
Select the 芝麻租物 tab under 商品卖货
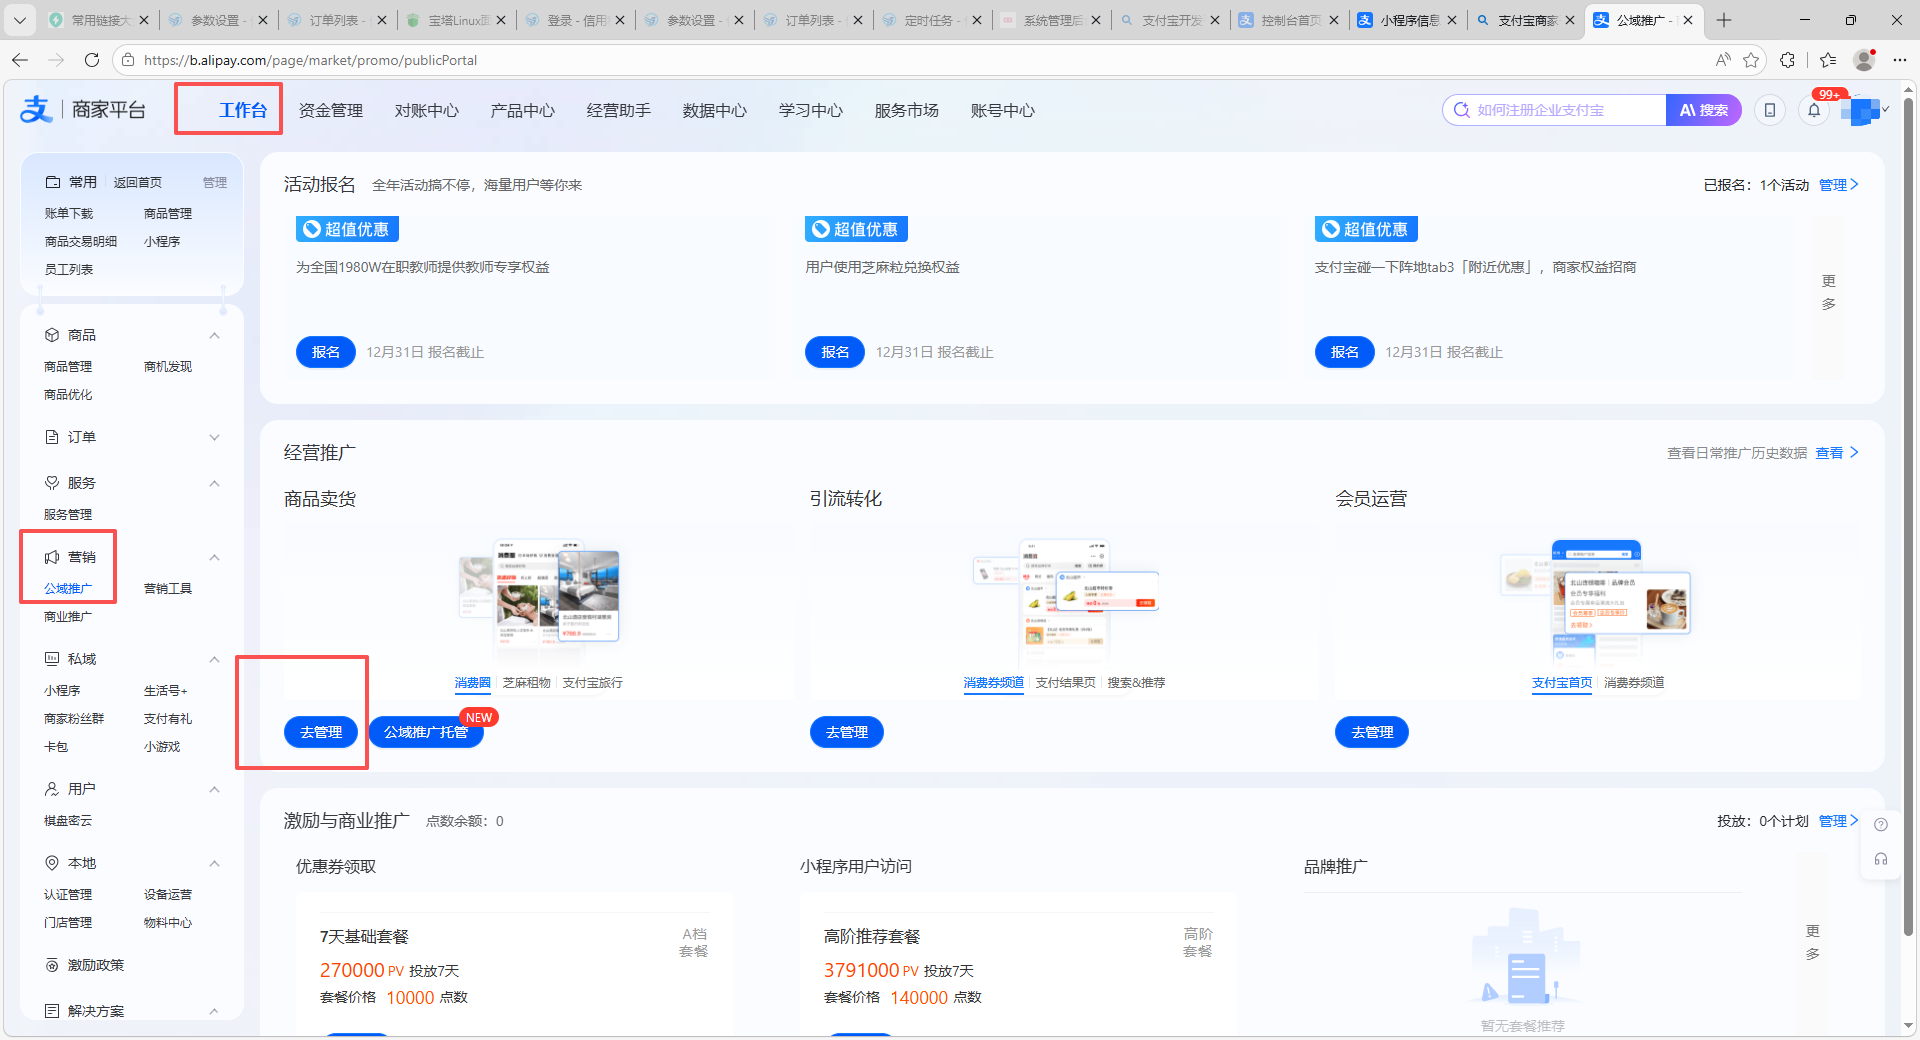[526, 683]
